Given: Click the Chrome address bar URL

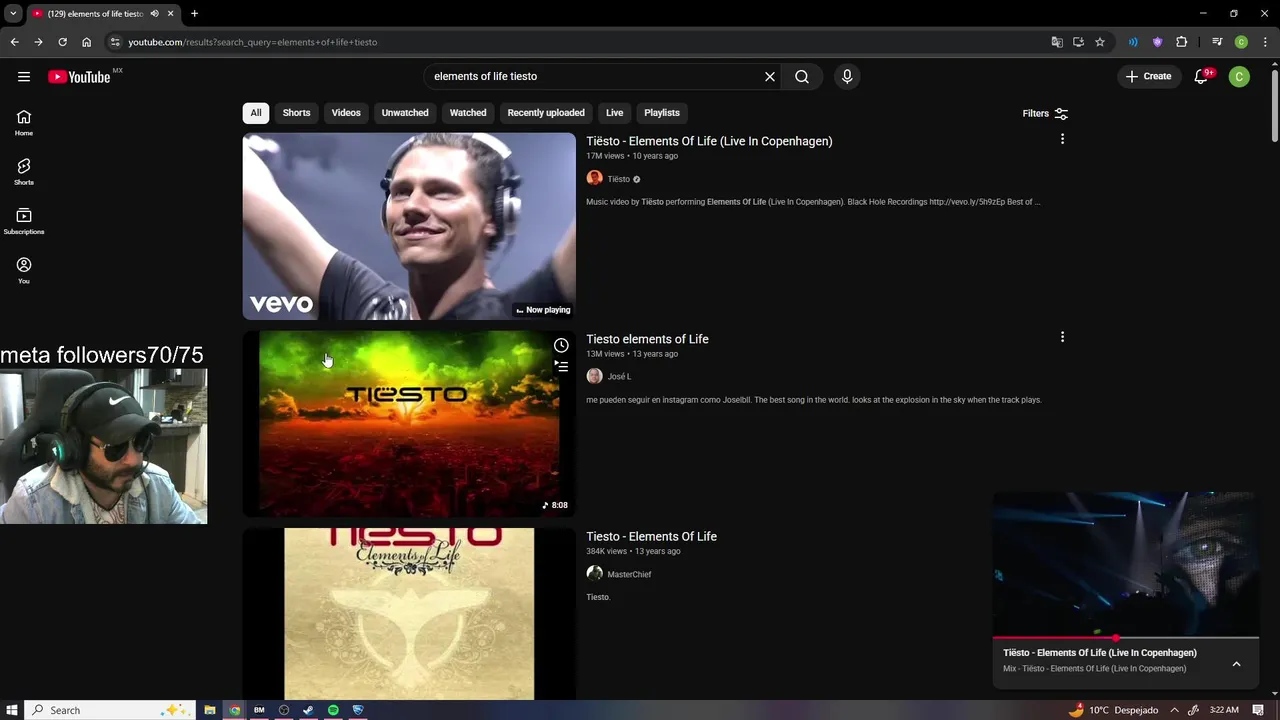Looking at the screenshot, I should [252, 42].
